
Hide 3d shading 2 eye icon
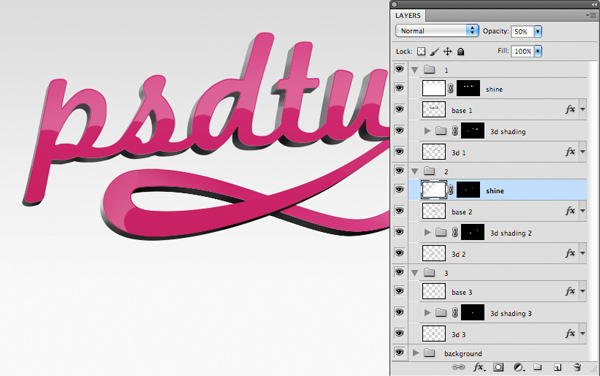(x=399, y=232)
